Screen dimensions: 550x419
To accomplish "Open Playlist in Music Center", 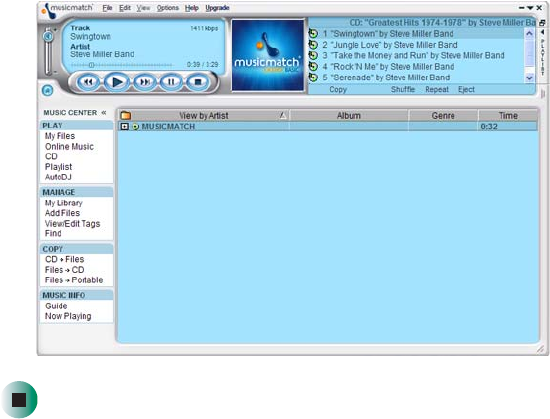I will (58, 167).
